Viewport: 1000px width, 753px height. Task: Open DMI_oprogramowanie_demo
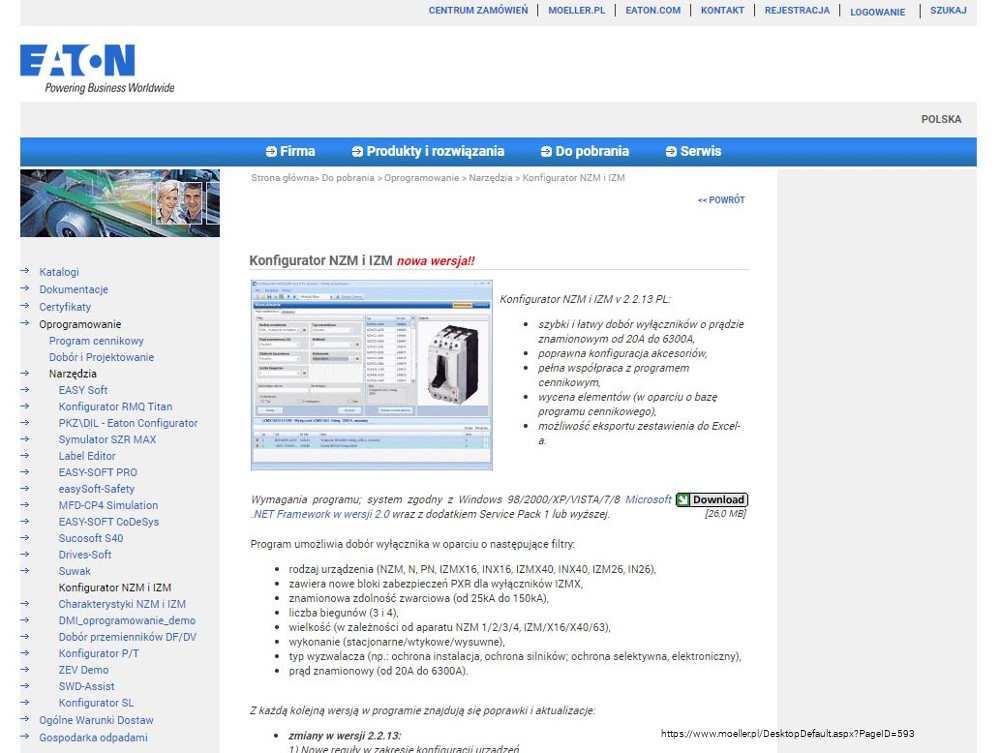click(128, 621)
